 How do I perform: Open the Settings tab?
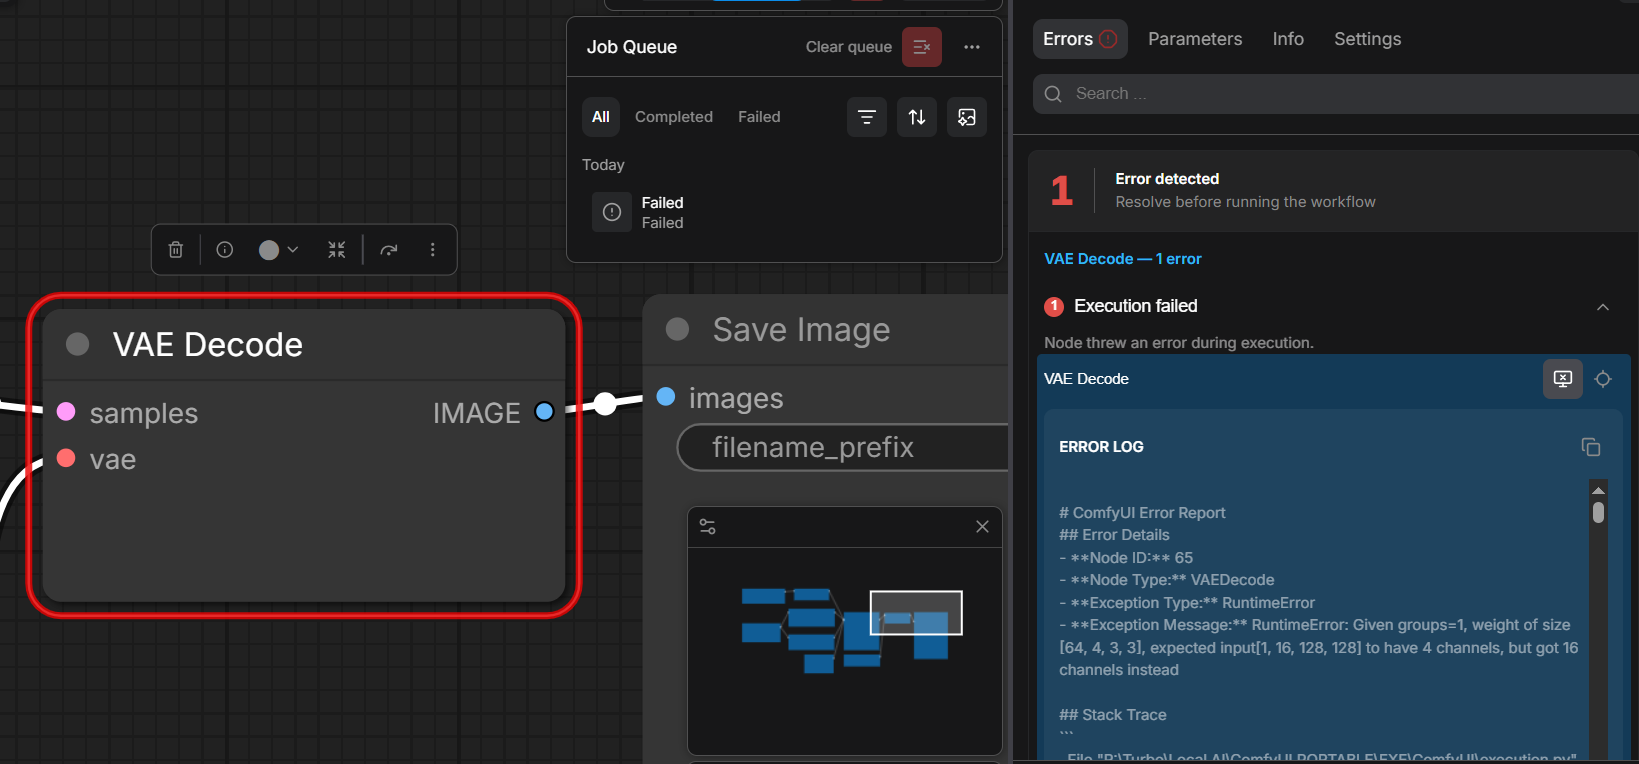1367,39
